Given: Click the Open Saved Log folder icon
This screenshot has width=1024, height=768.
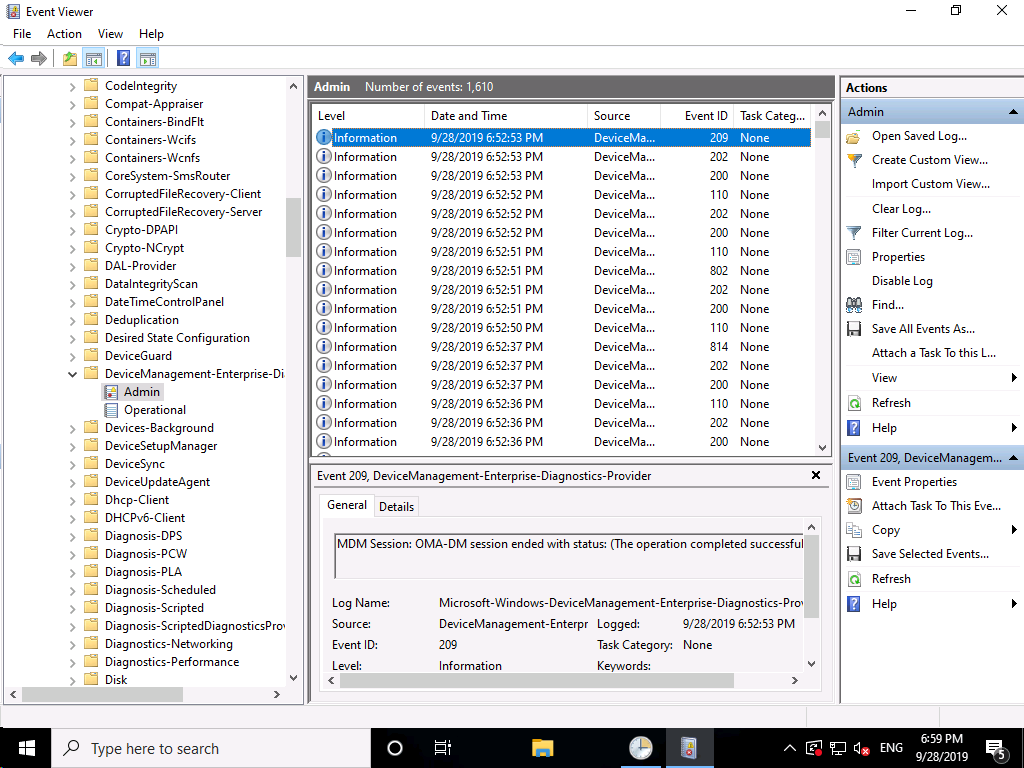Looking at the screenshot, I should pyautogui.click(x=854, y=136).
